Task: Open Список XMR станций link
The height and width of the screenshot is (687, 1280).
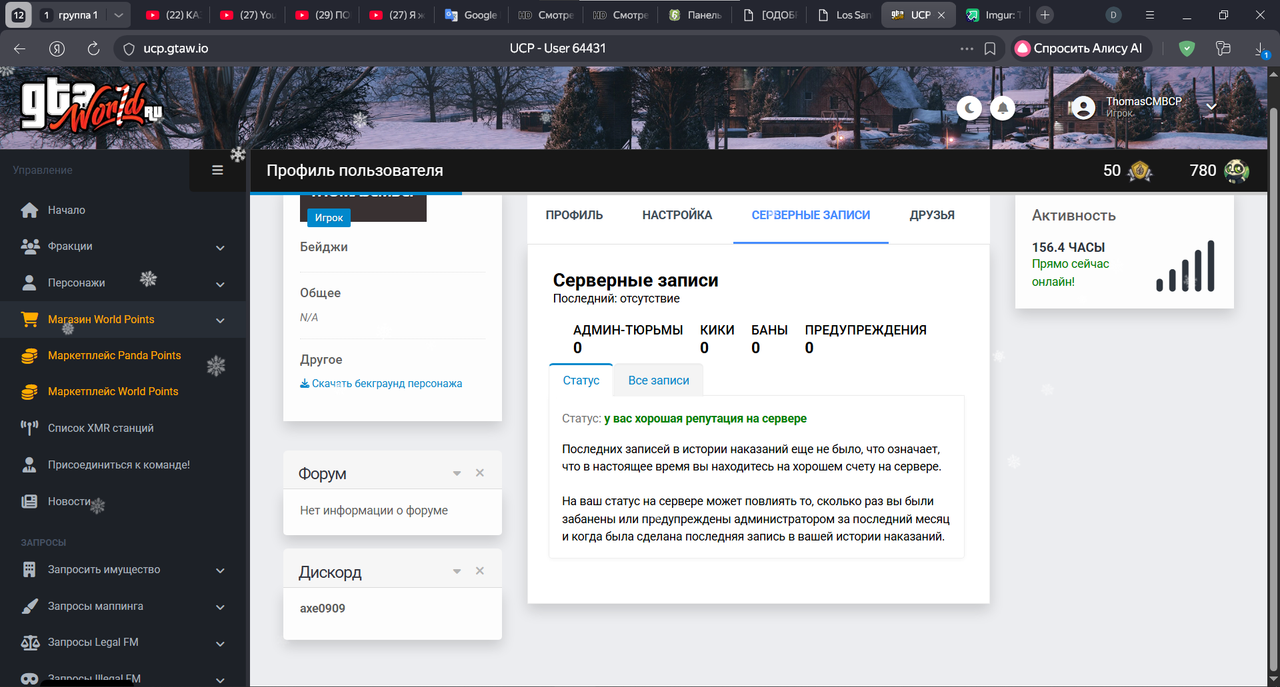Action: point(101,428)
